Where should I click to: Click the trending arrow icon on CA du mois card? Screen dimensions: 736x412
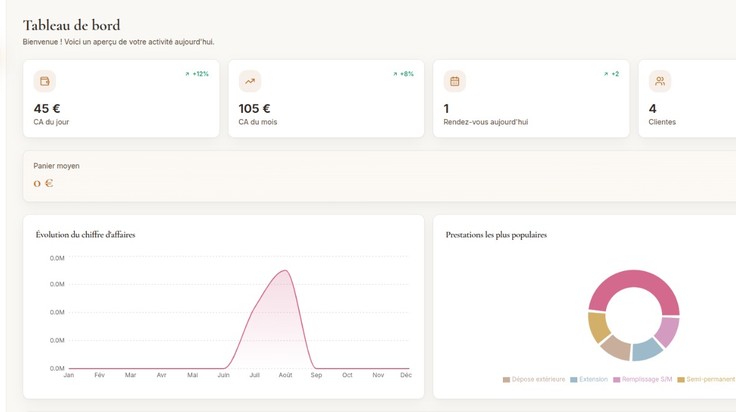pyautogui.click(x=250, y=81)
